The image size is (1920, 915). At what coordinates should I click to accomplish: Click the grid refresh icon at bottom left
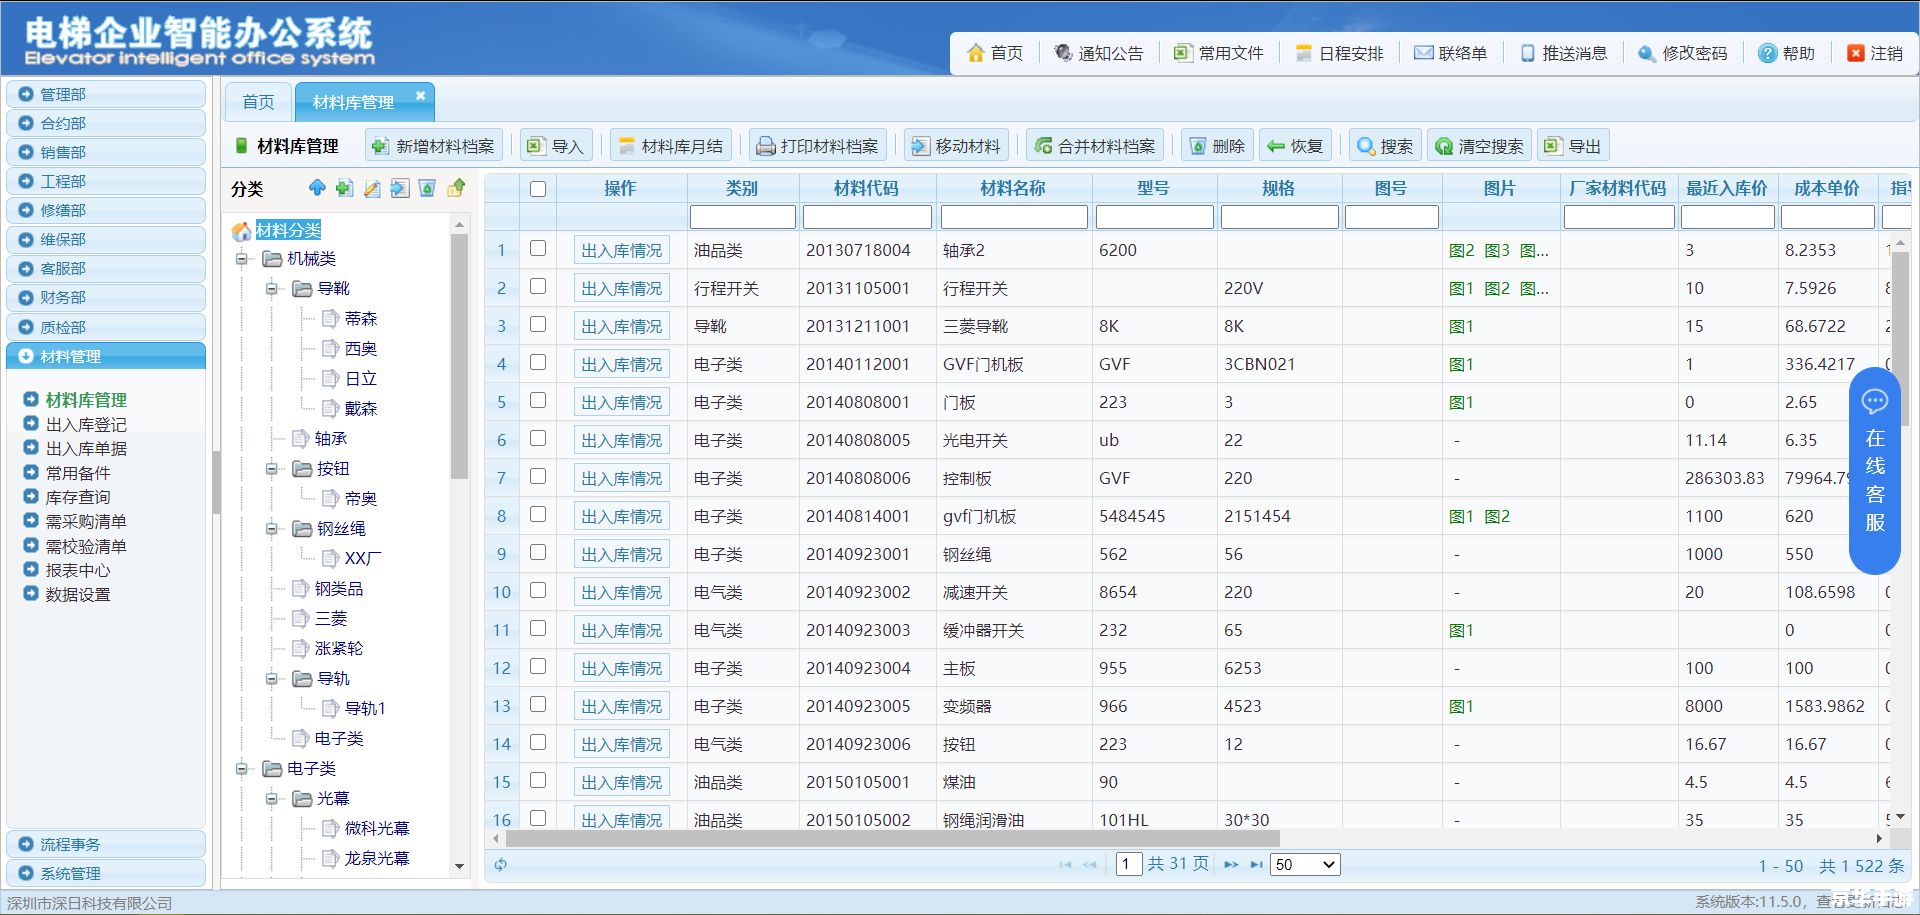pyautogui.click(x=500, y=864)
